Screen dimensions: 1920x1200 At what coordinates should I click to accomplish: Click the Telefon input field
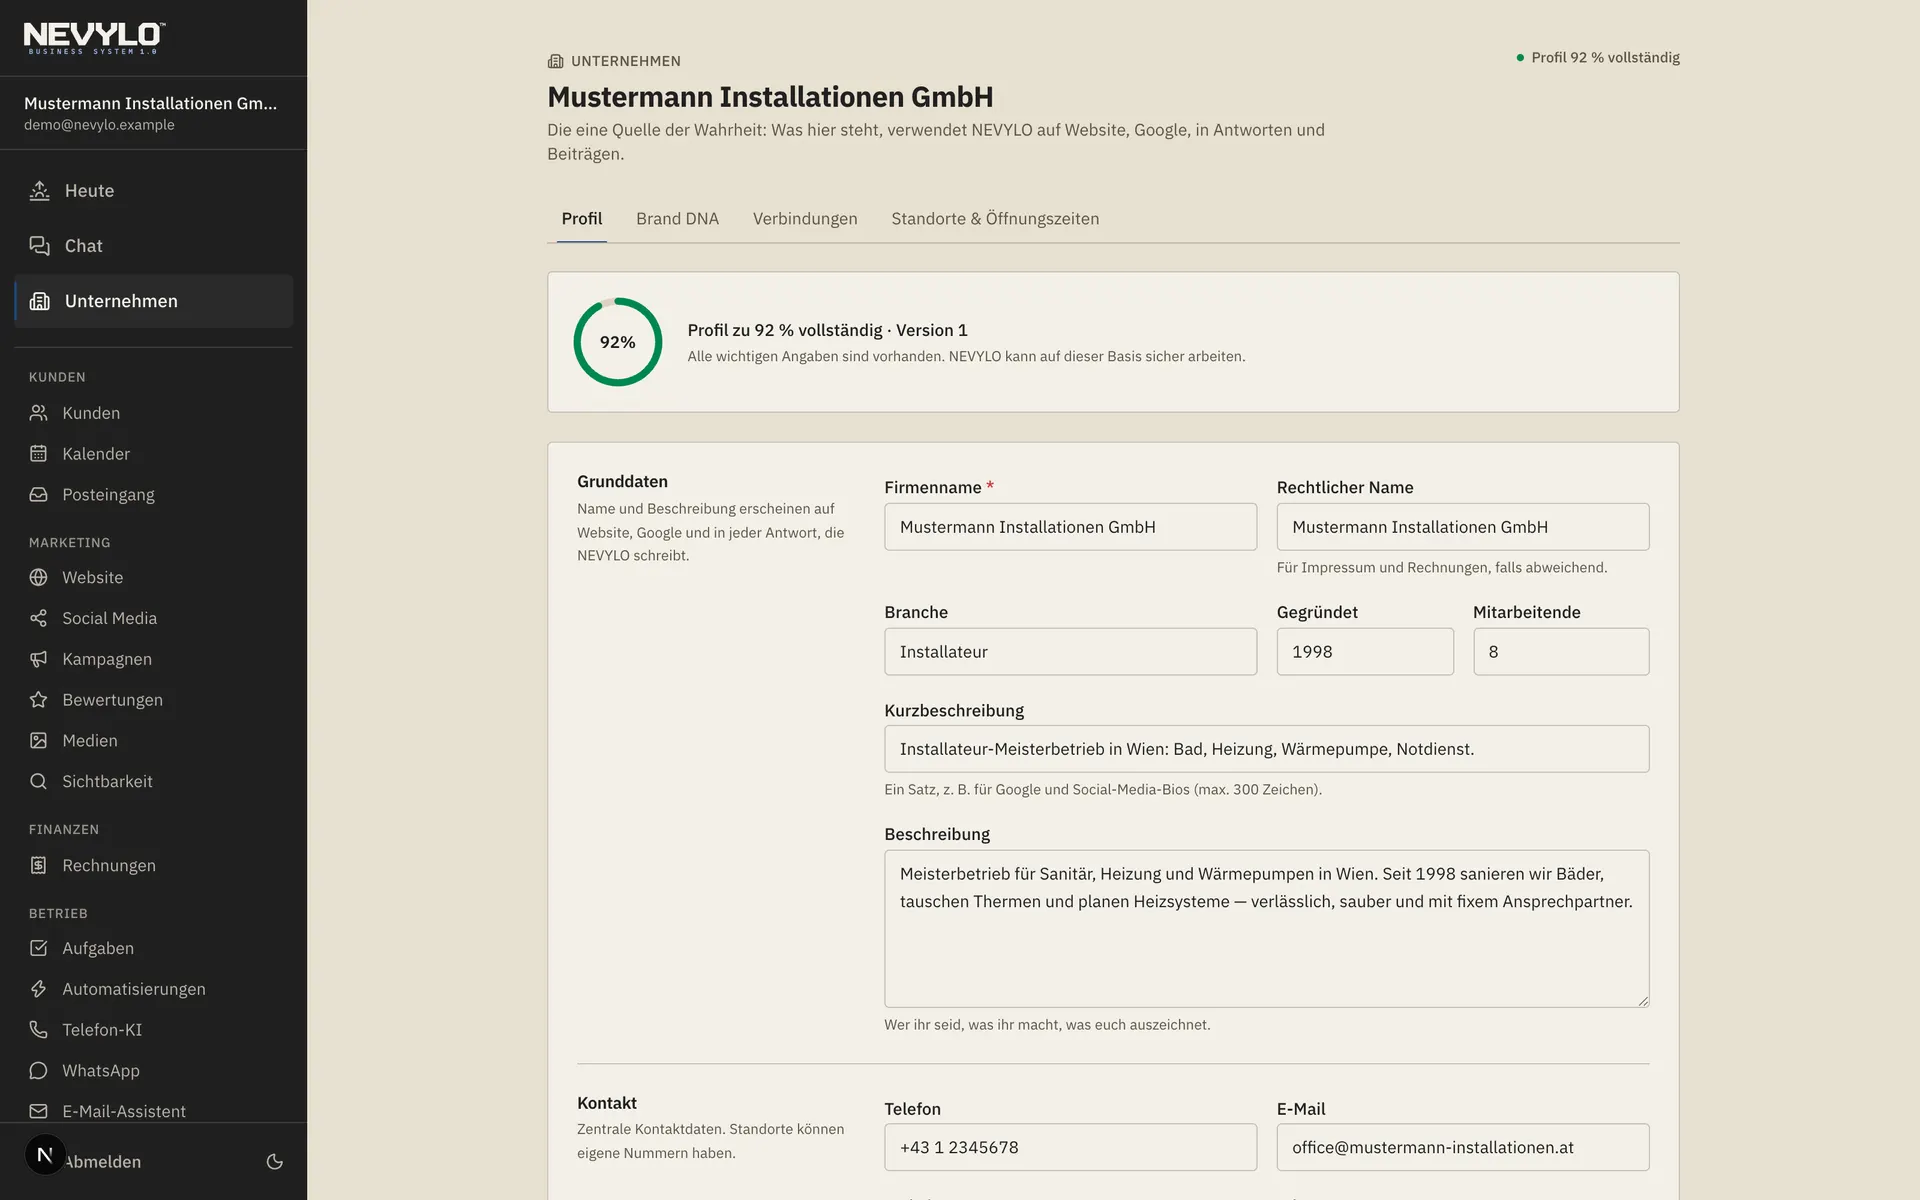[1070, 1147]
